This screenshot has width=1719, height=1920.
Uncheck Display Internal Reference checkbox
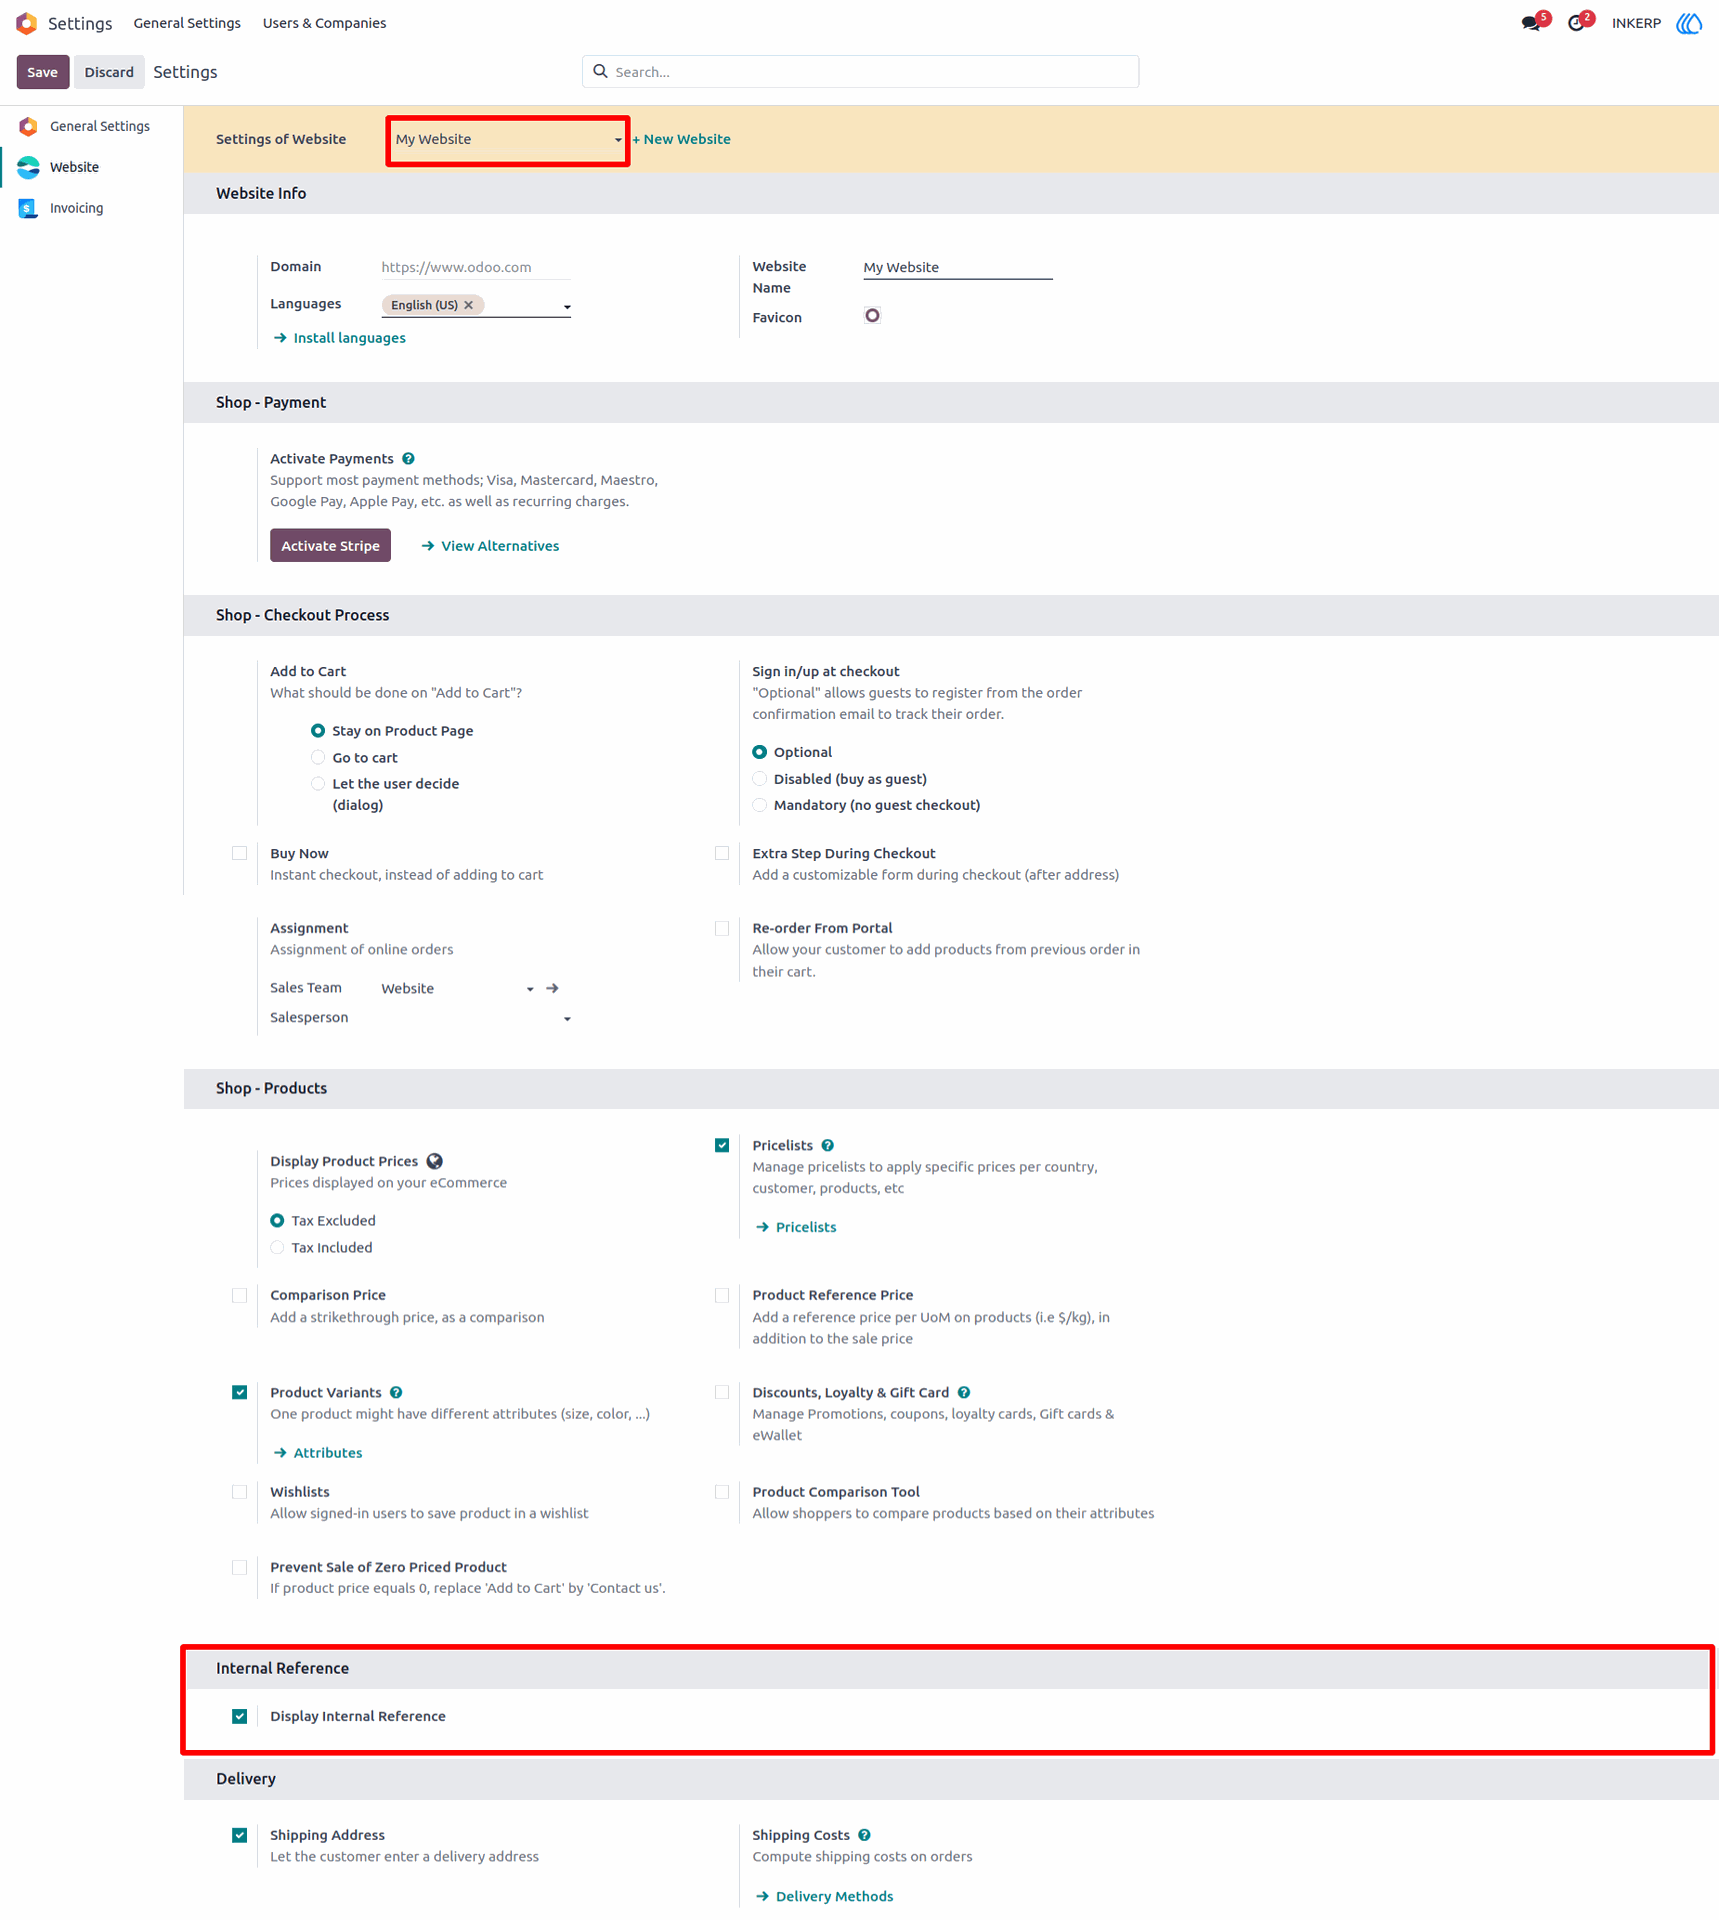point(240,1716)
